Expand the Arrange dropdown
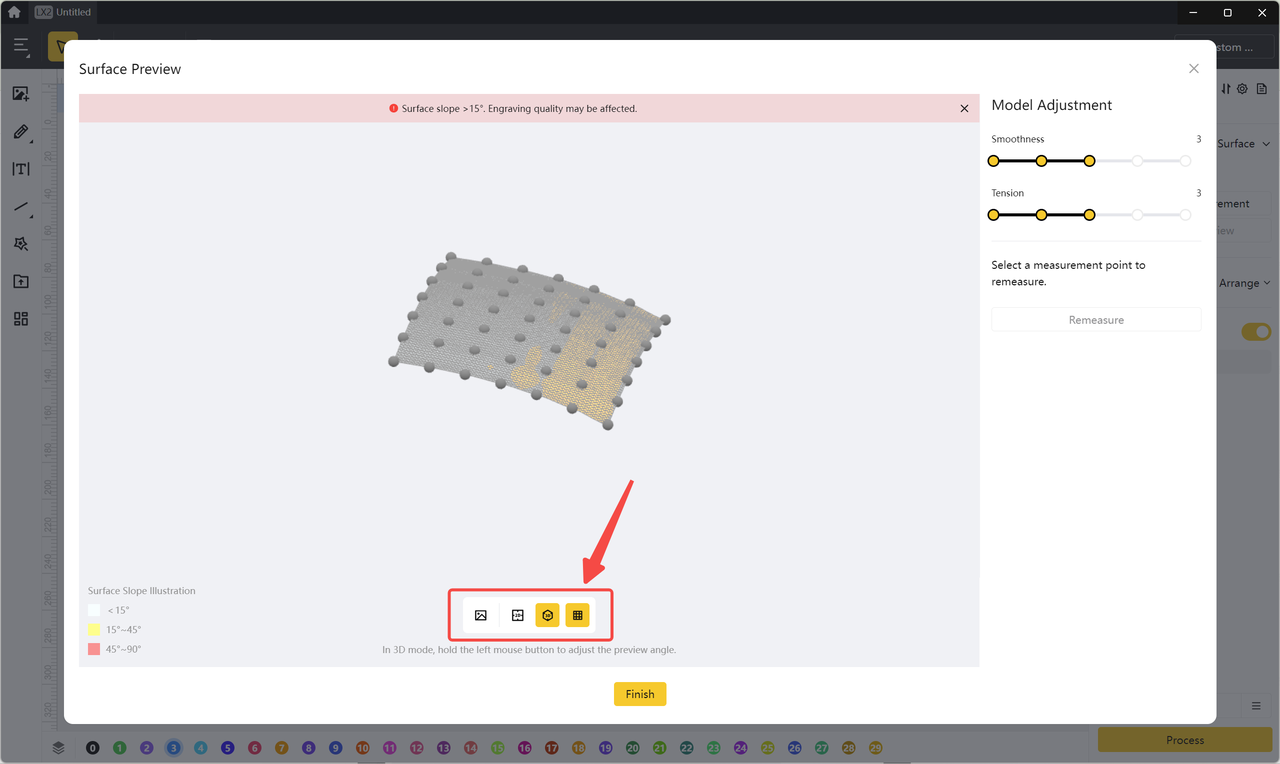 click(x=1245, y=283)
